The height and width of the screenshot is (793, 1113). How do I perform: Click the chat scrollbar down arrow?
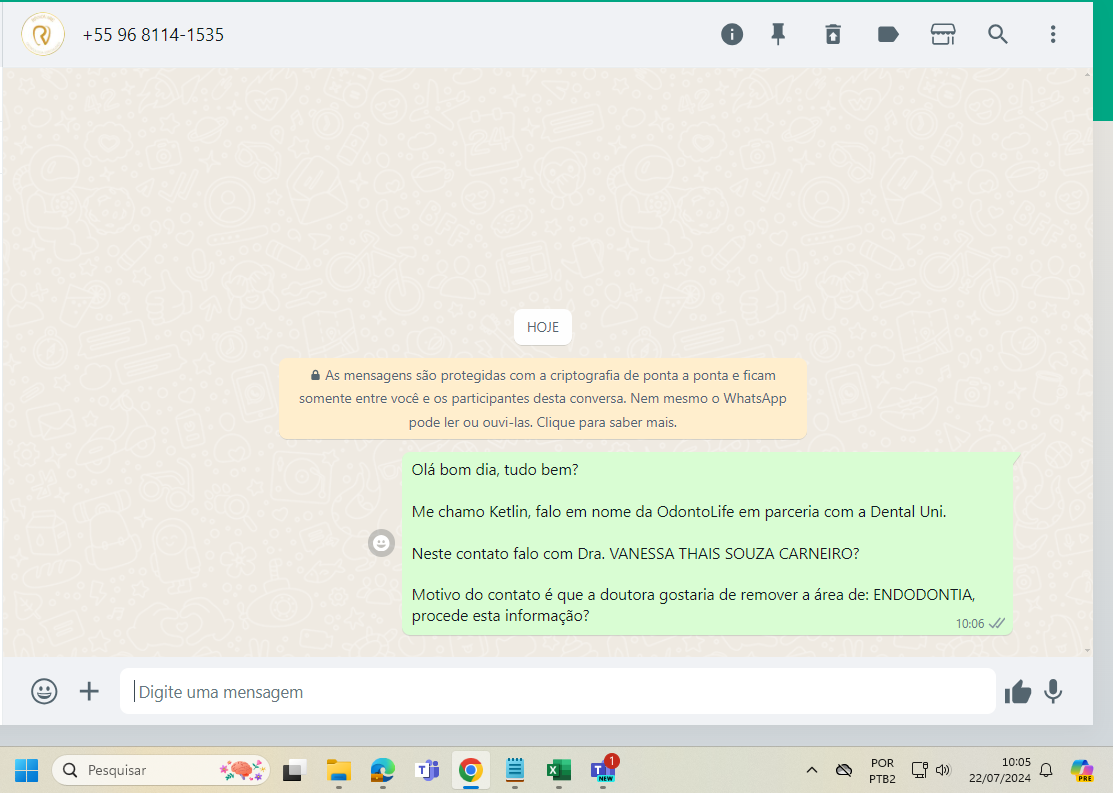coord(1087,650)
